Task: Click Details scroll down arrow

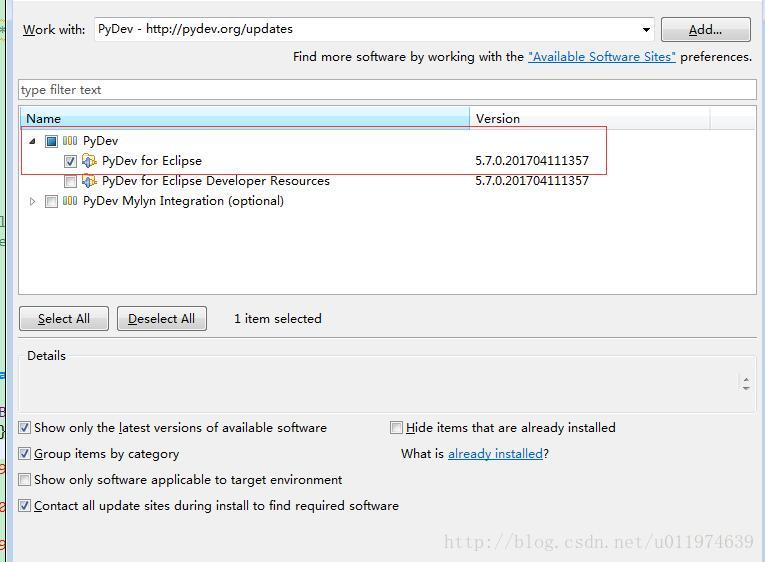Action: point(746,388)
